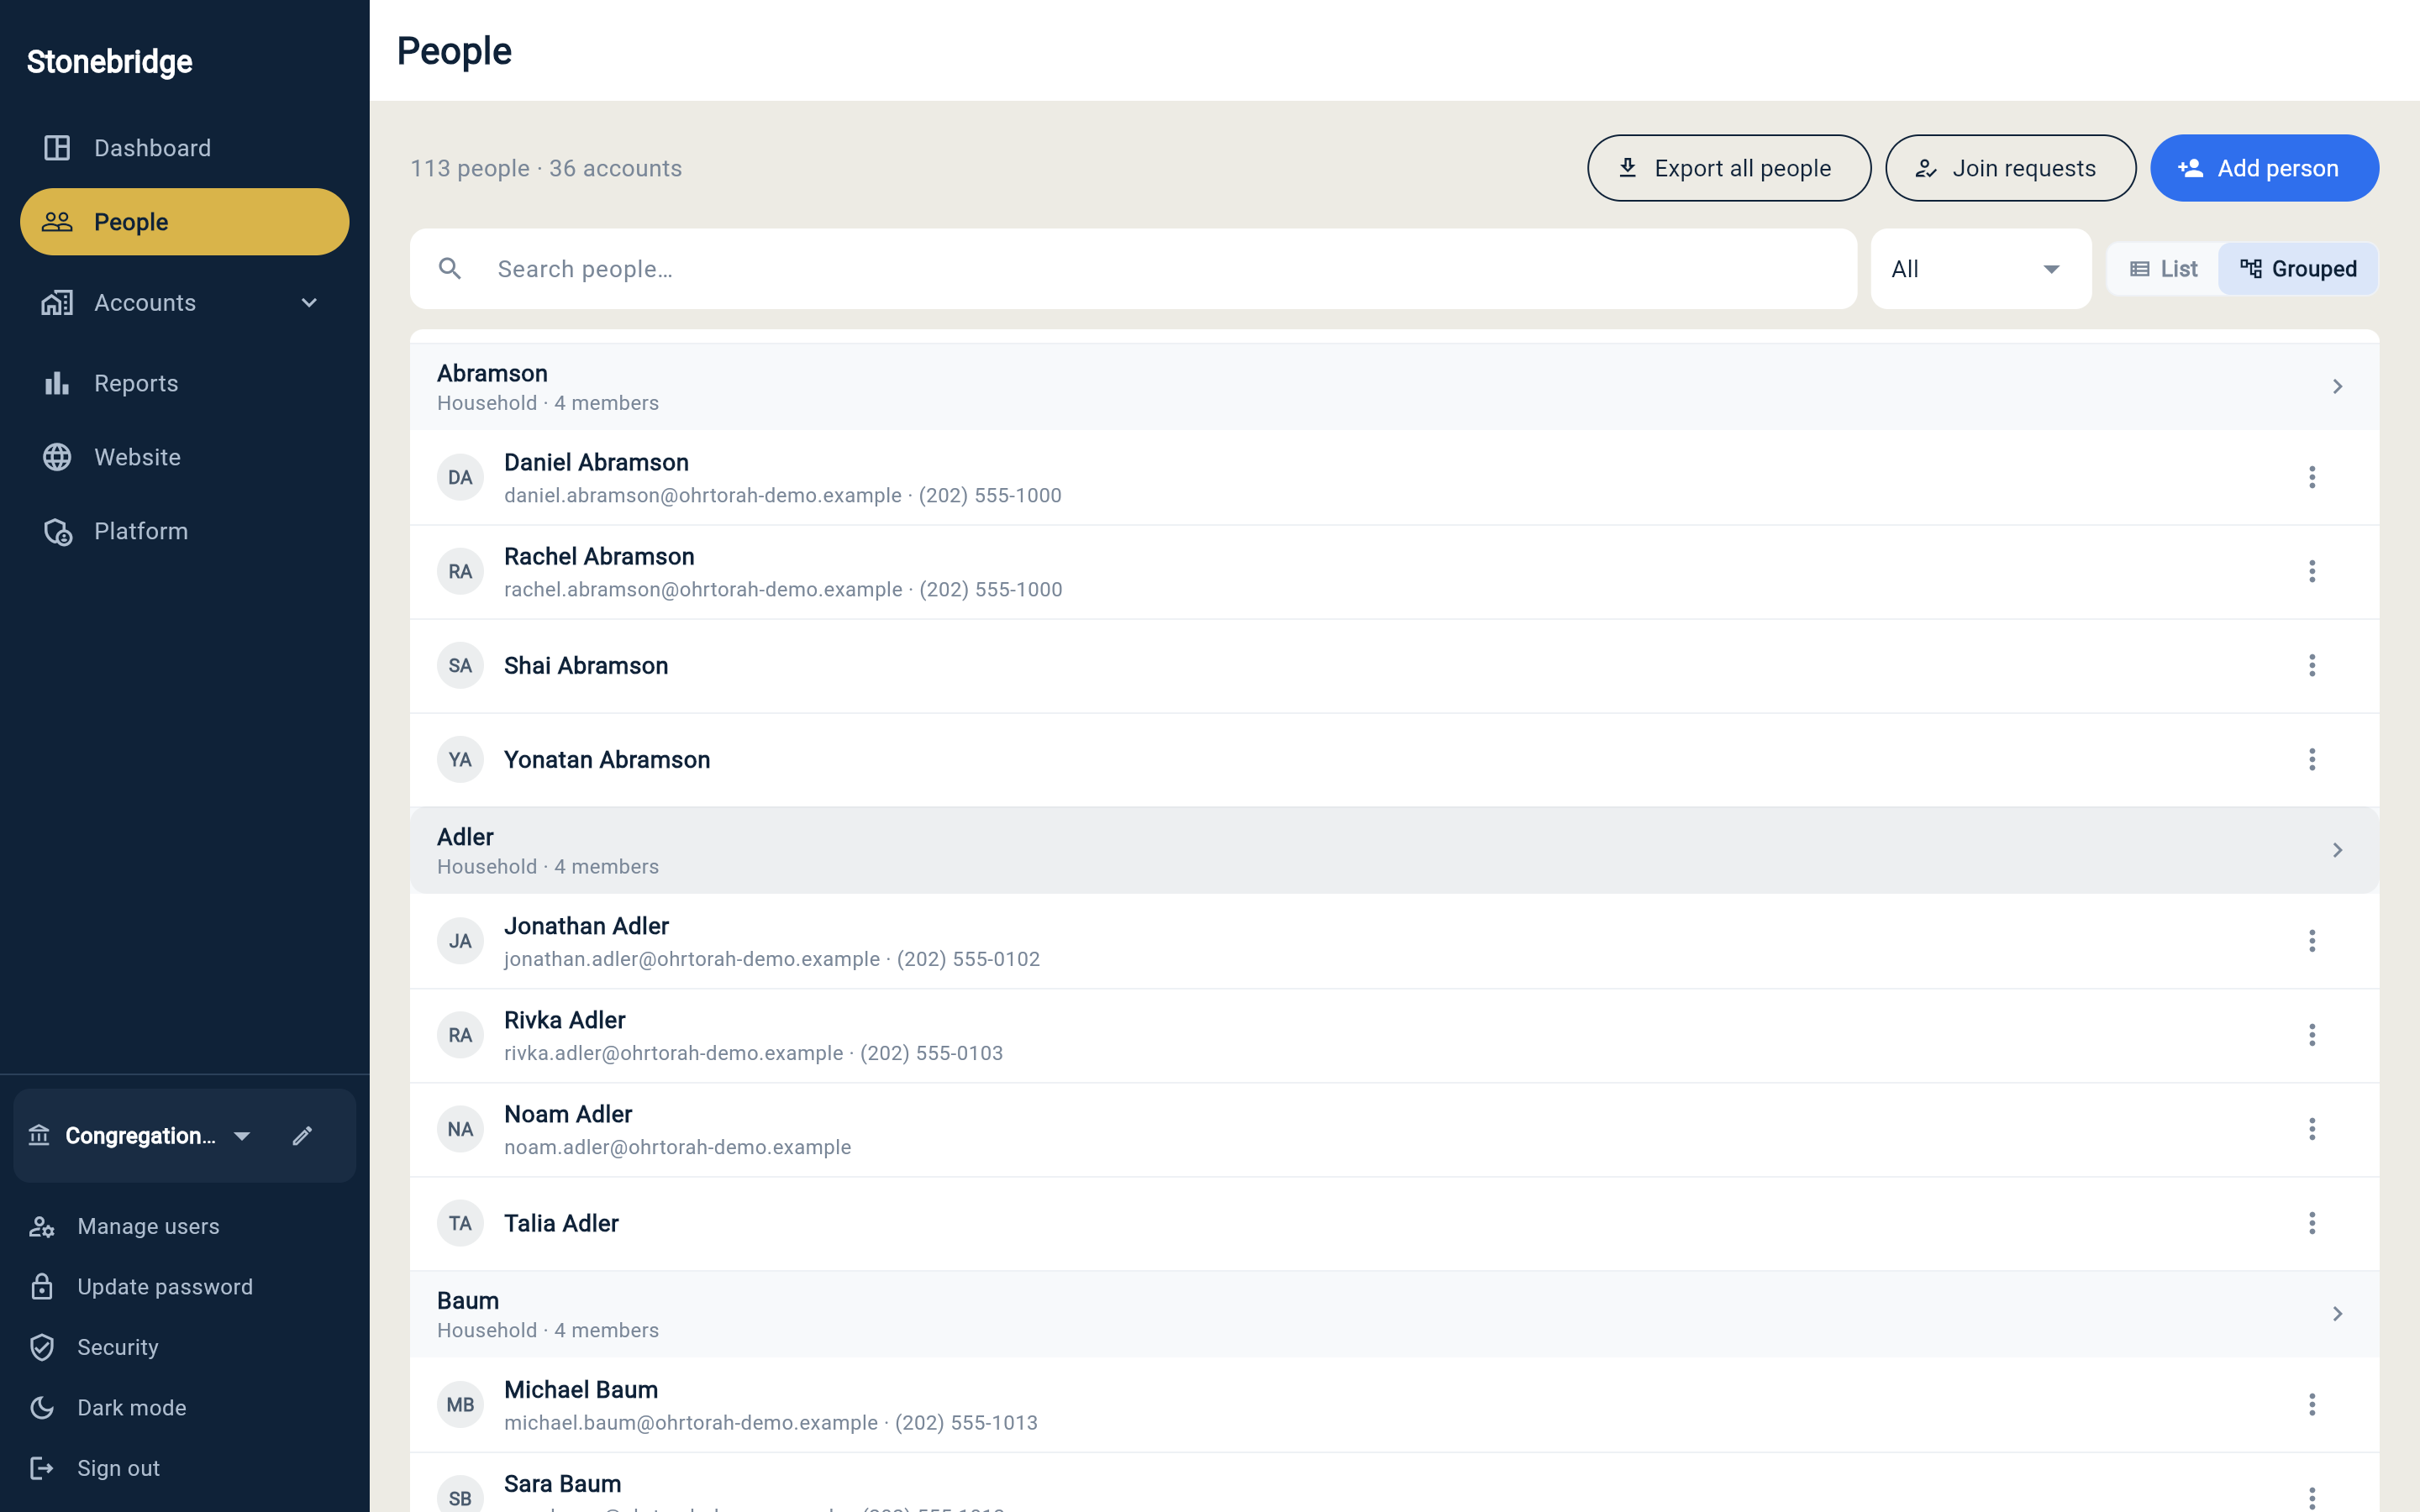Open more options for Talia Adler
The width and height of the screenshot is (2420, 1512).
click(x=2312, y=1223)
